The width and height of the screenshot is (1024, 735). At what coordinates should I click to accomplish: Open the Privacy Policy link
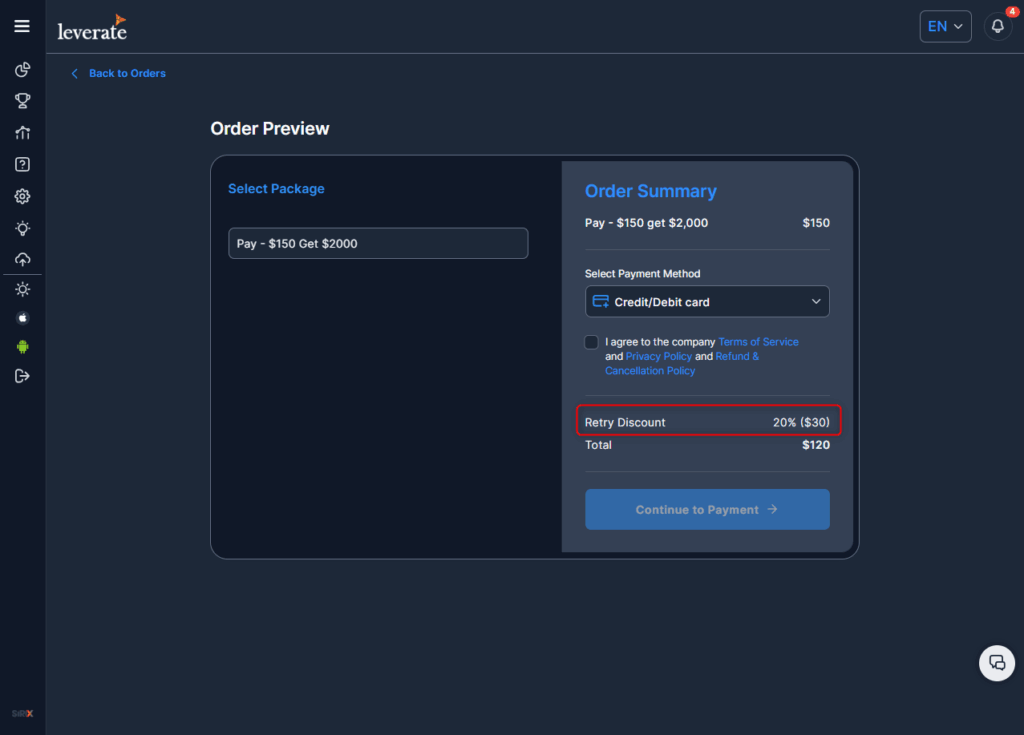(658, 357)
